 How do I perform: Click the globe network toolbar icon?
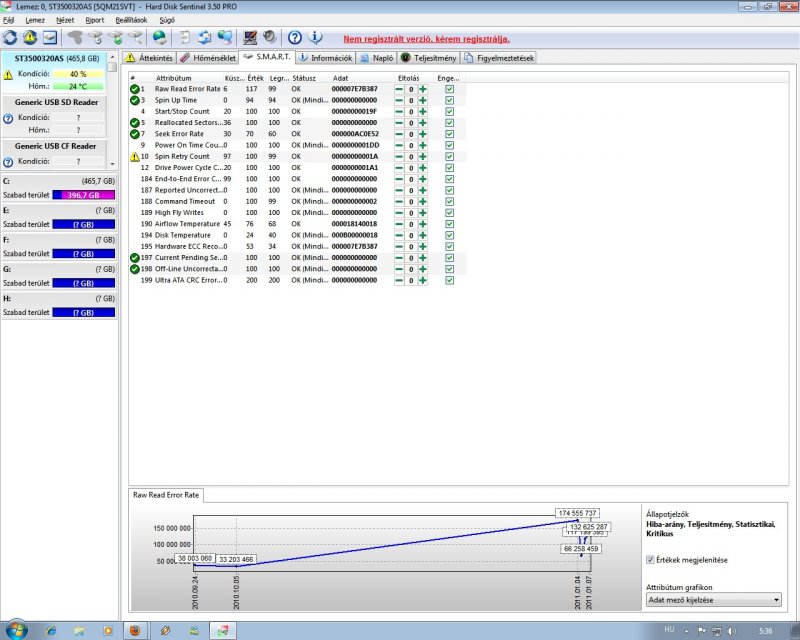[x=160, y=37]
